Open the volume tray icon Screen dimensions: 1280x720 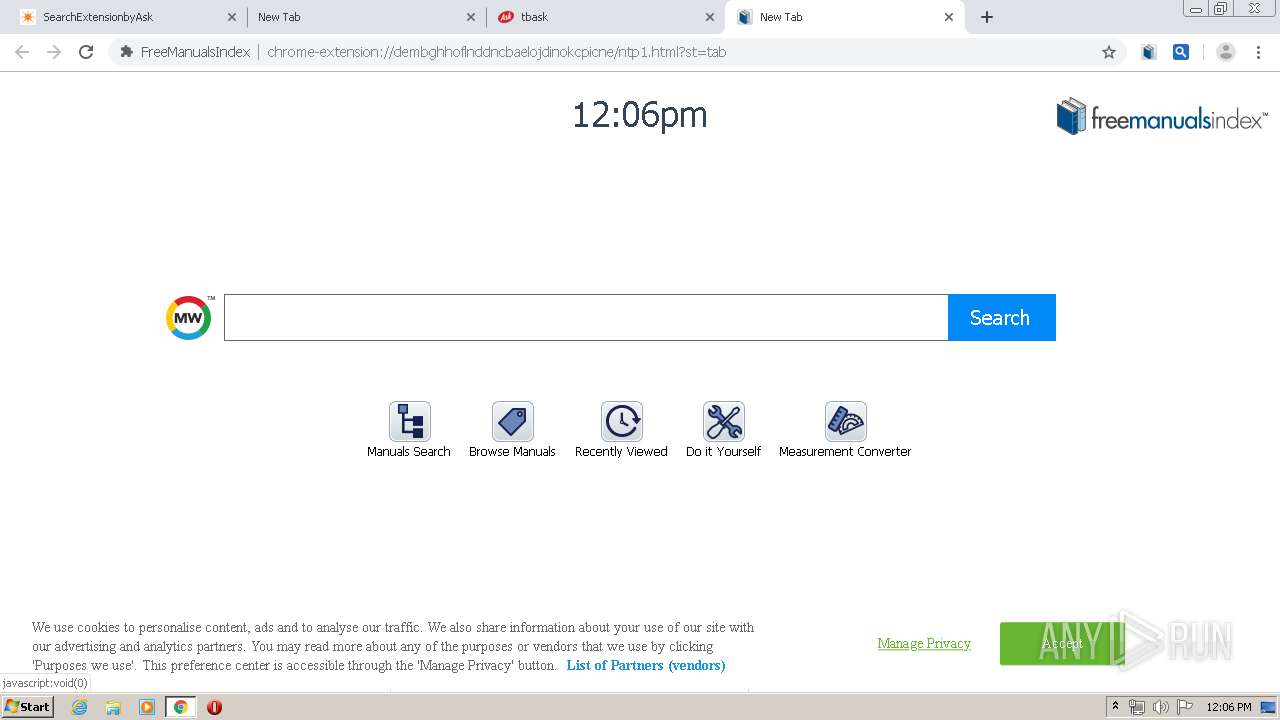[1160, 707]
